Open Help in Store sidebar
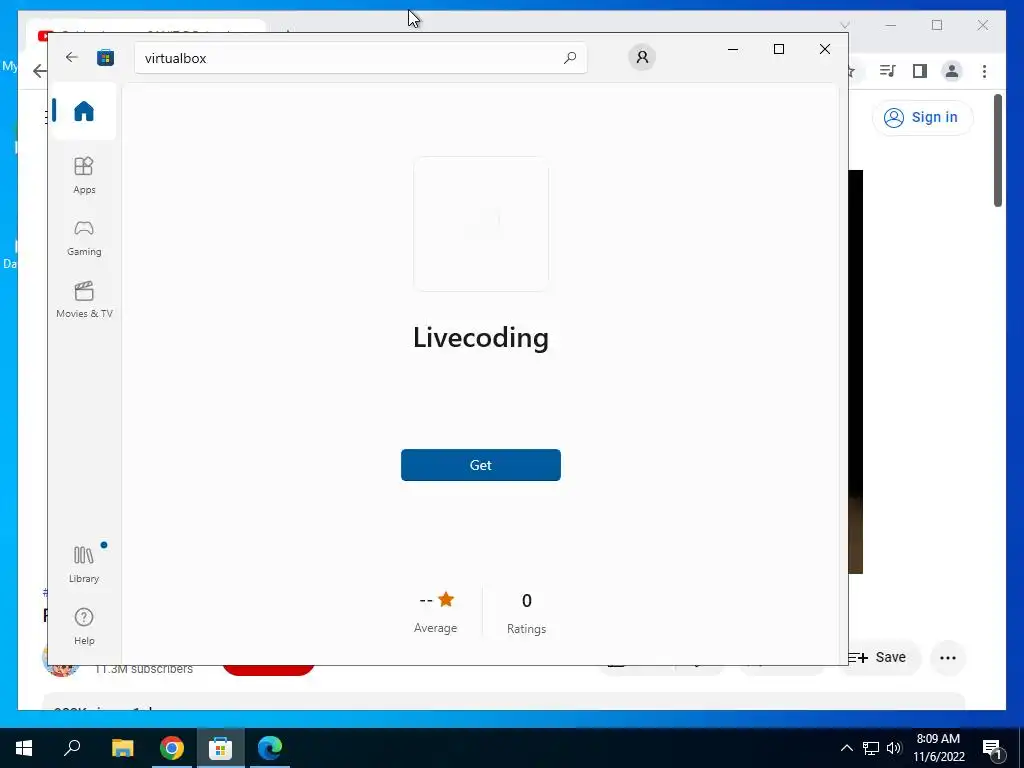 (x=84, y=626)
